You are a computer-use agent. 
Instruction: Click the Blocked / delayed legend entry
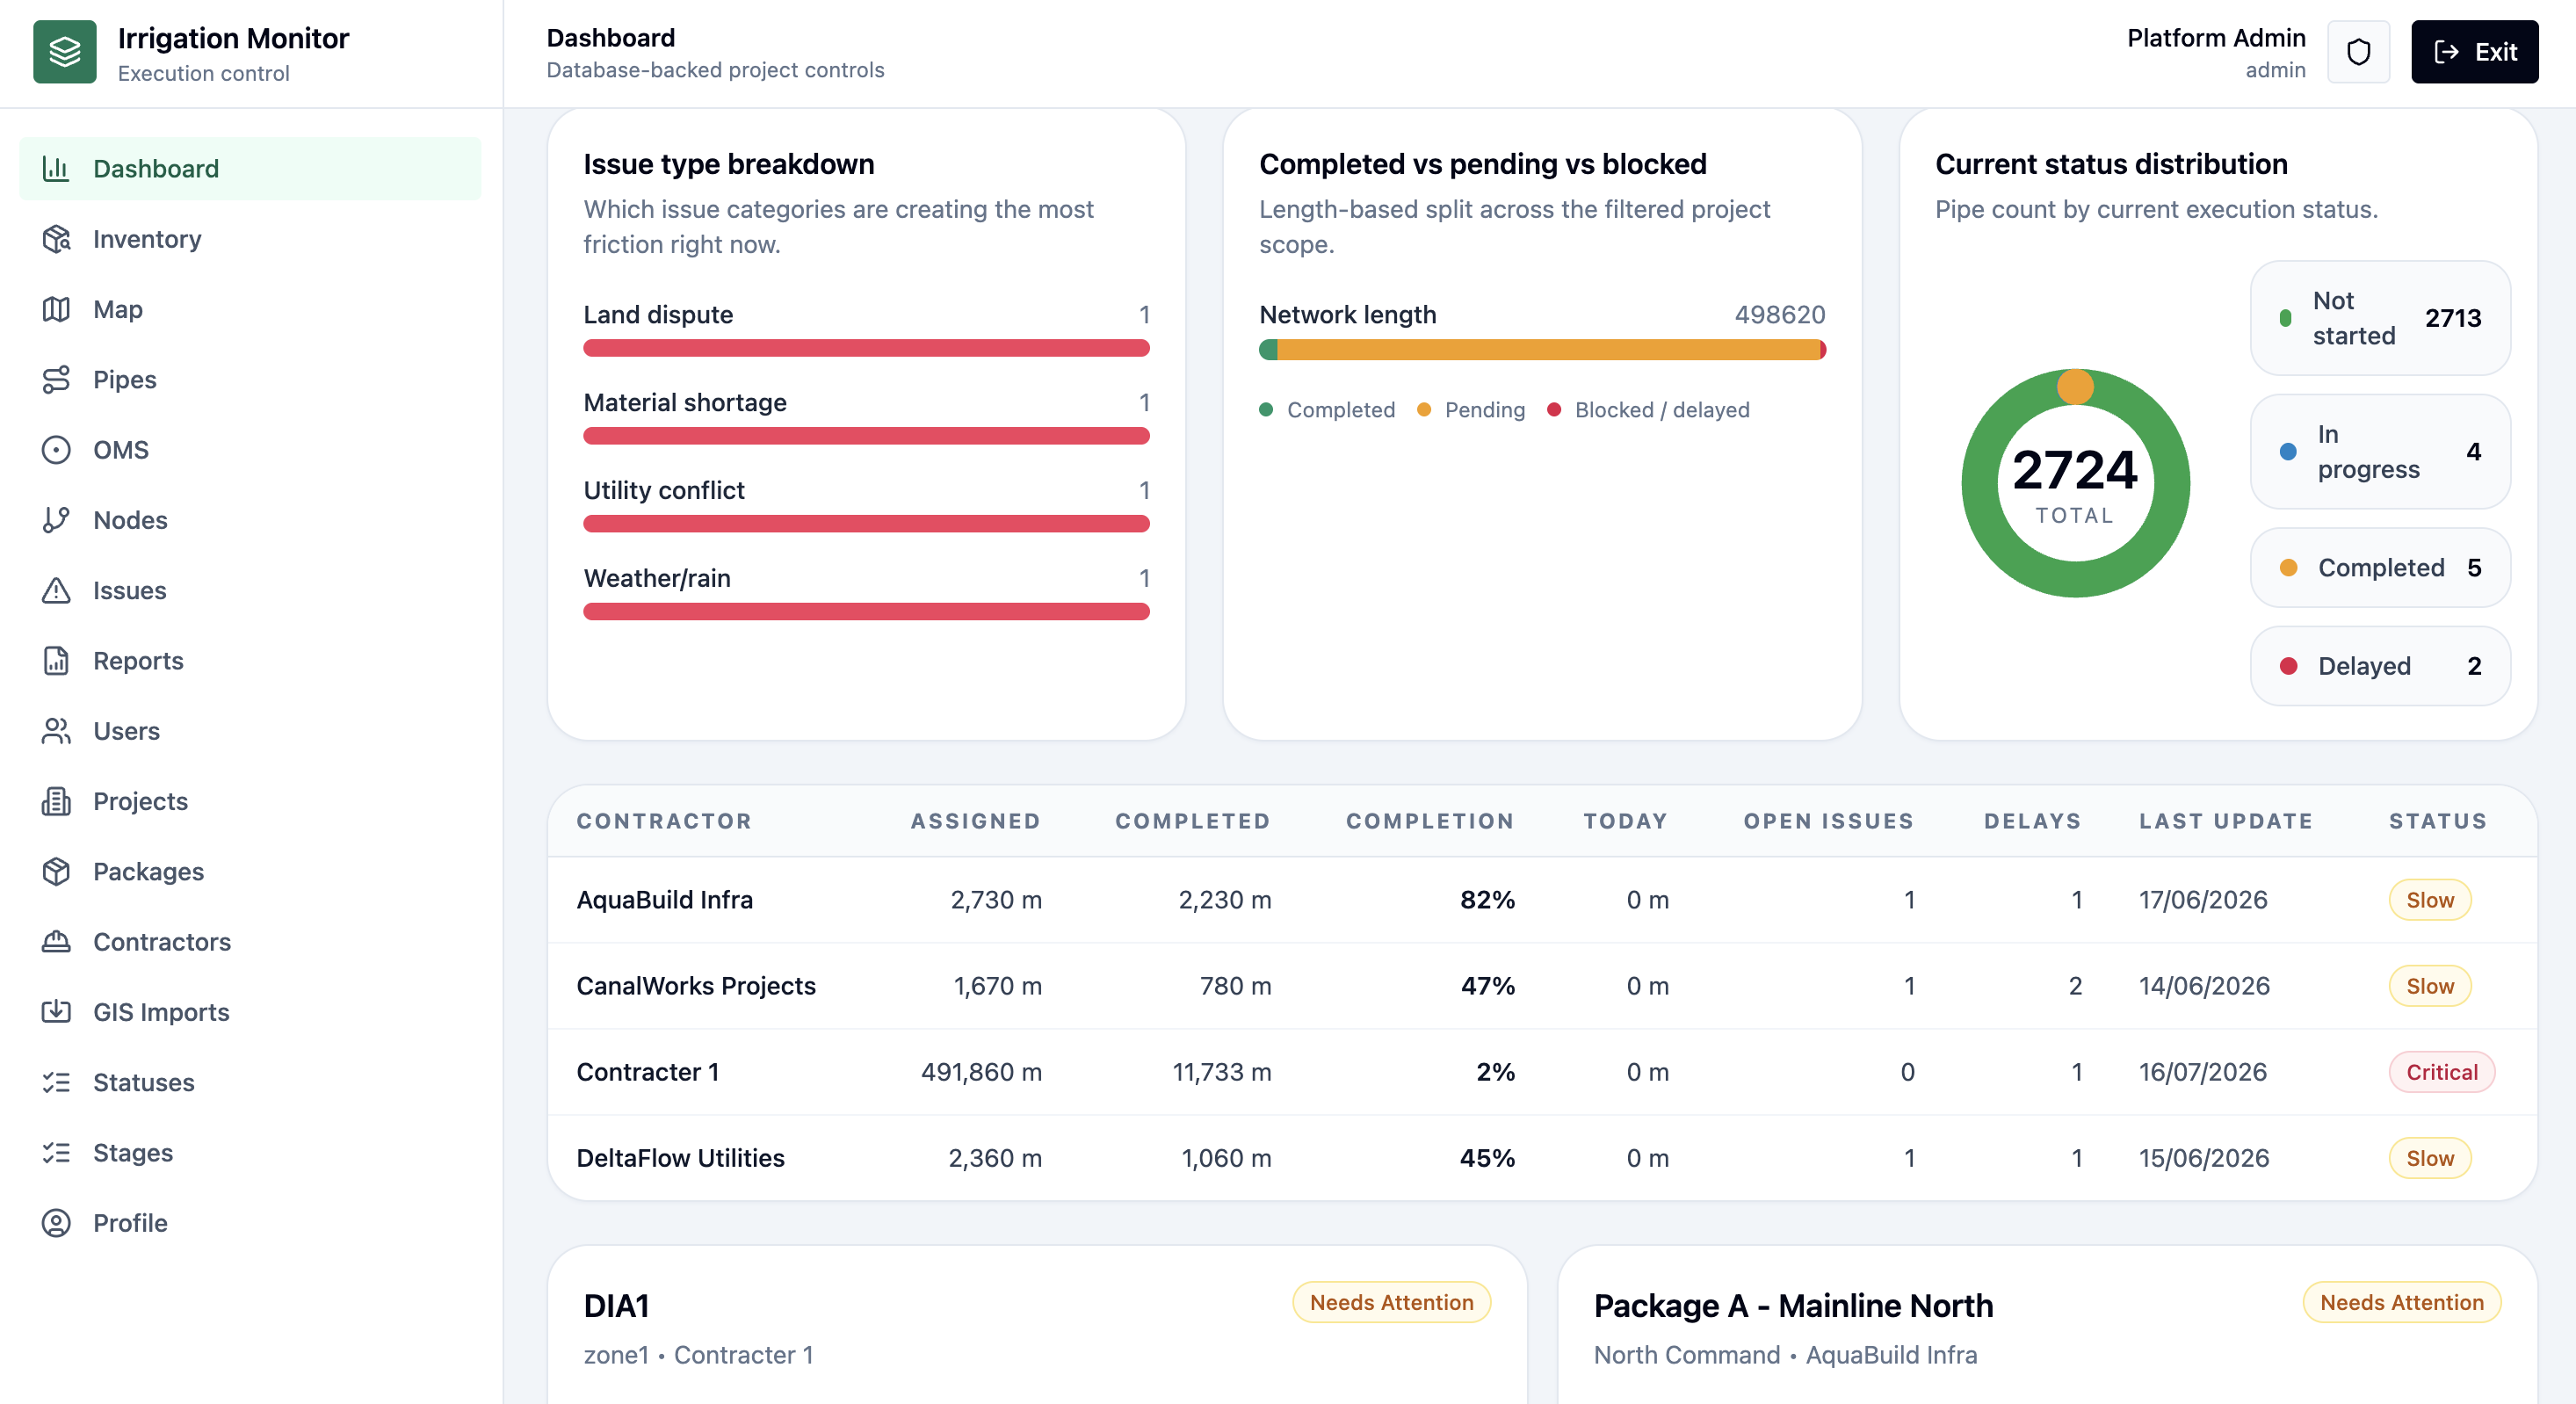point(1648,409)
